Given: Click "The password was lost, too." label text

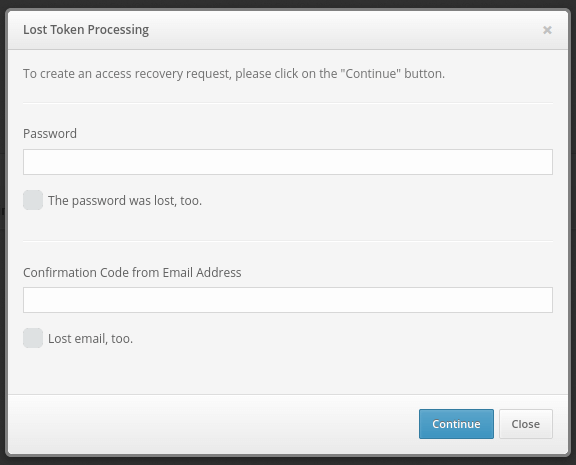Looking at the screenshot, I should 125,201.
